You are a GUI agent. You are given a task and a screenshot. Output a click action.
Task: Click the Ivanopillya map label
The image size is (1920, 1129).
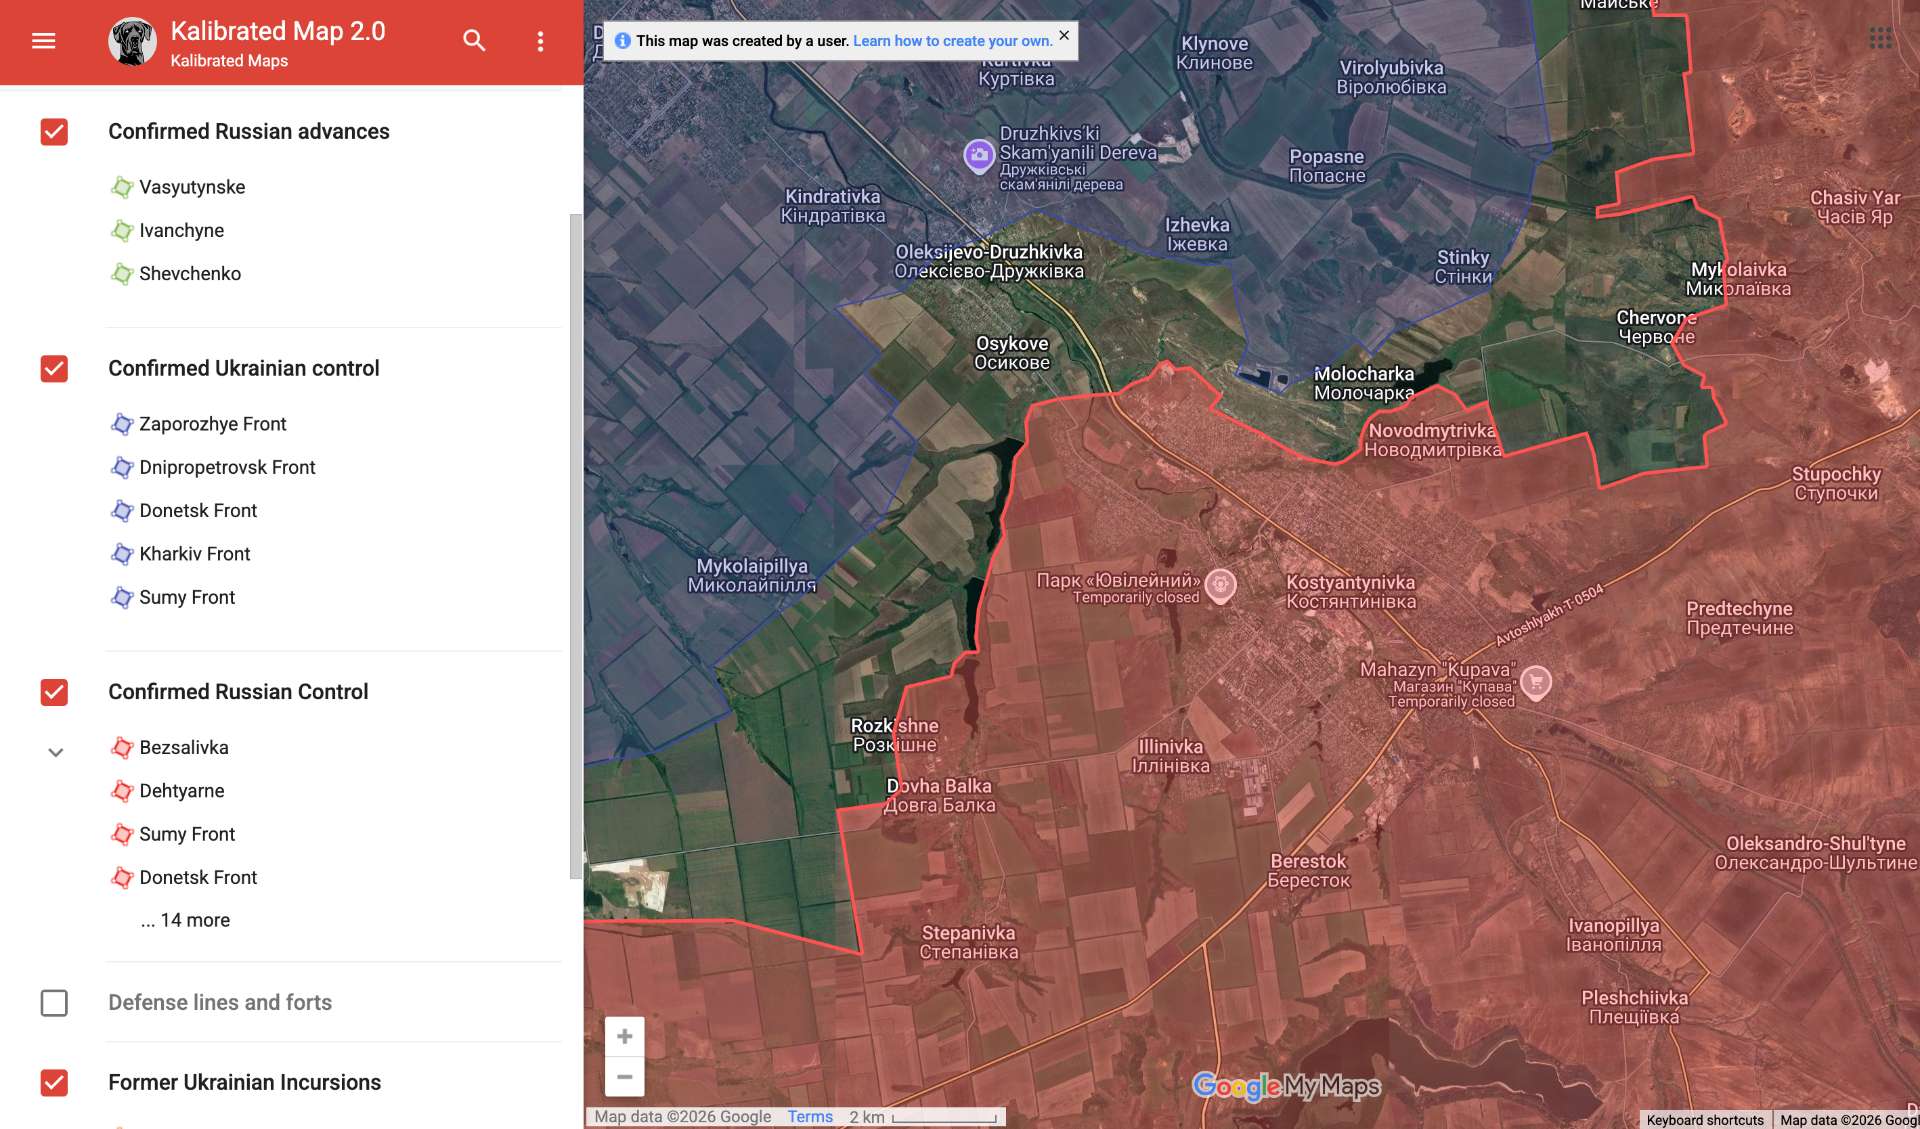1614,935
